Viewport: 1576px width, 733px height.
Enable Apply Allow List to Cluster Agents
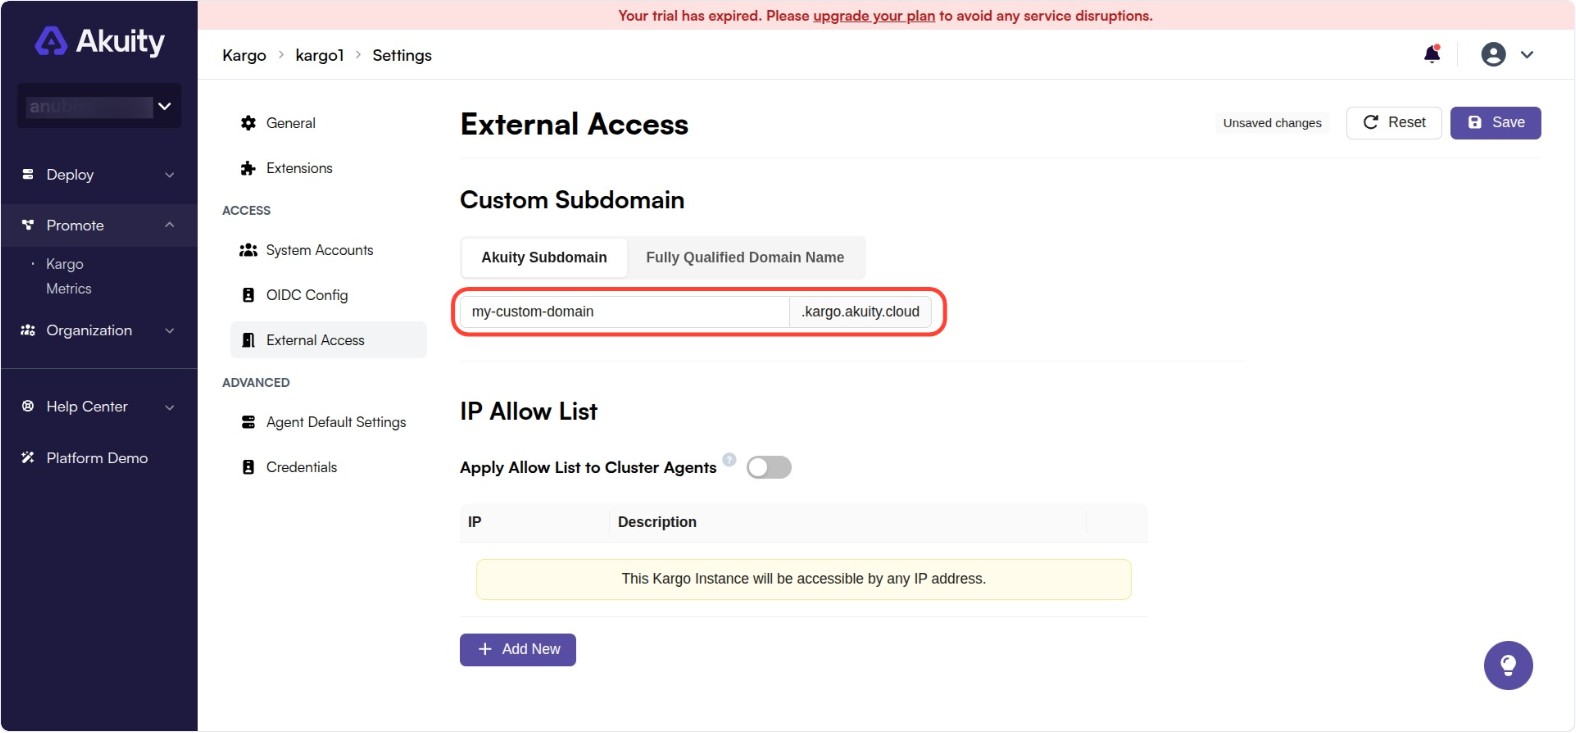(x=768, y=466)
